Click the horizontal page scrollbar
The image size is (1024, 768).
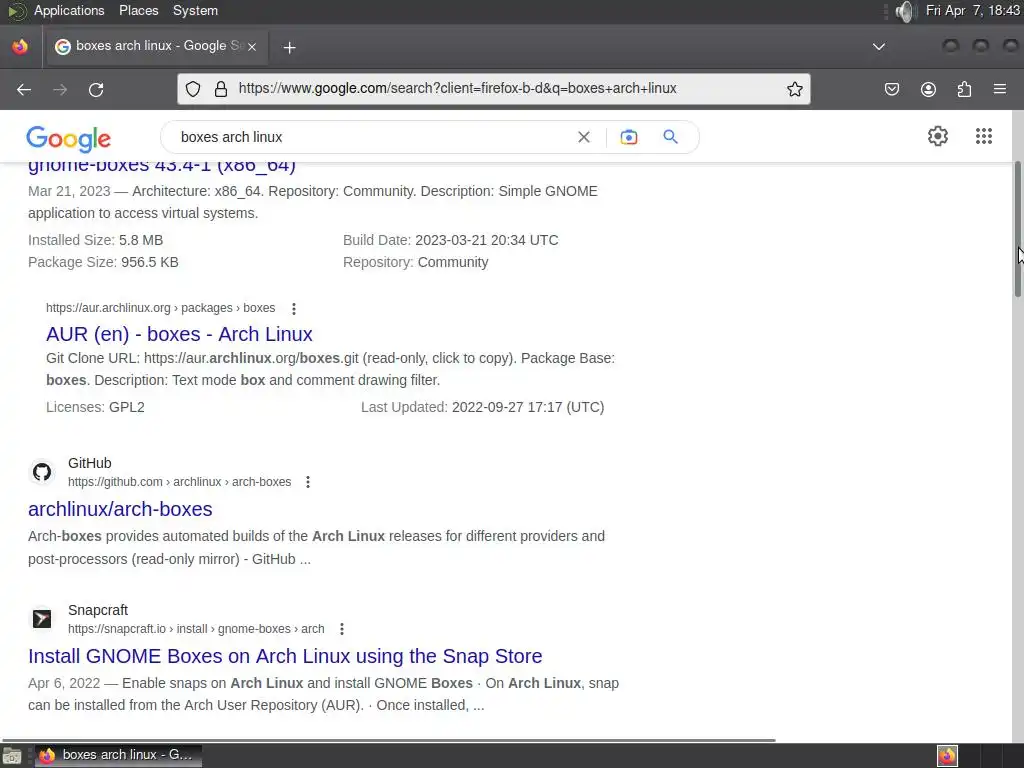389,740
